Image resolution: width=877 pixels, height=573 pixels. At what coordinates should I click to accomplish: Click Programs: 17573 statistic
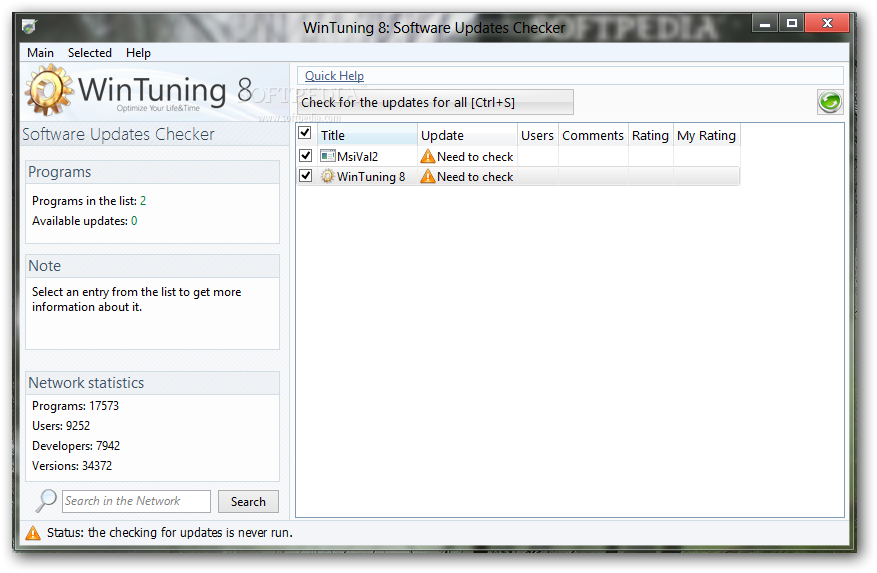76,406
